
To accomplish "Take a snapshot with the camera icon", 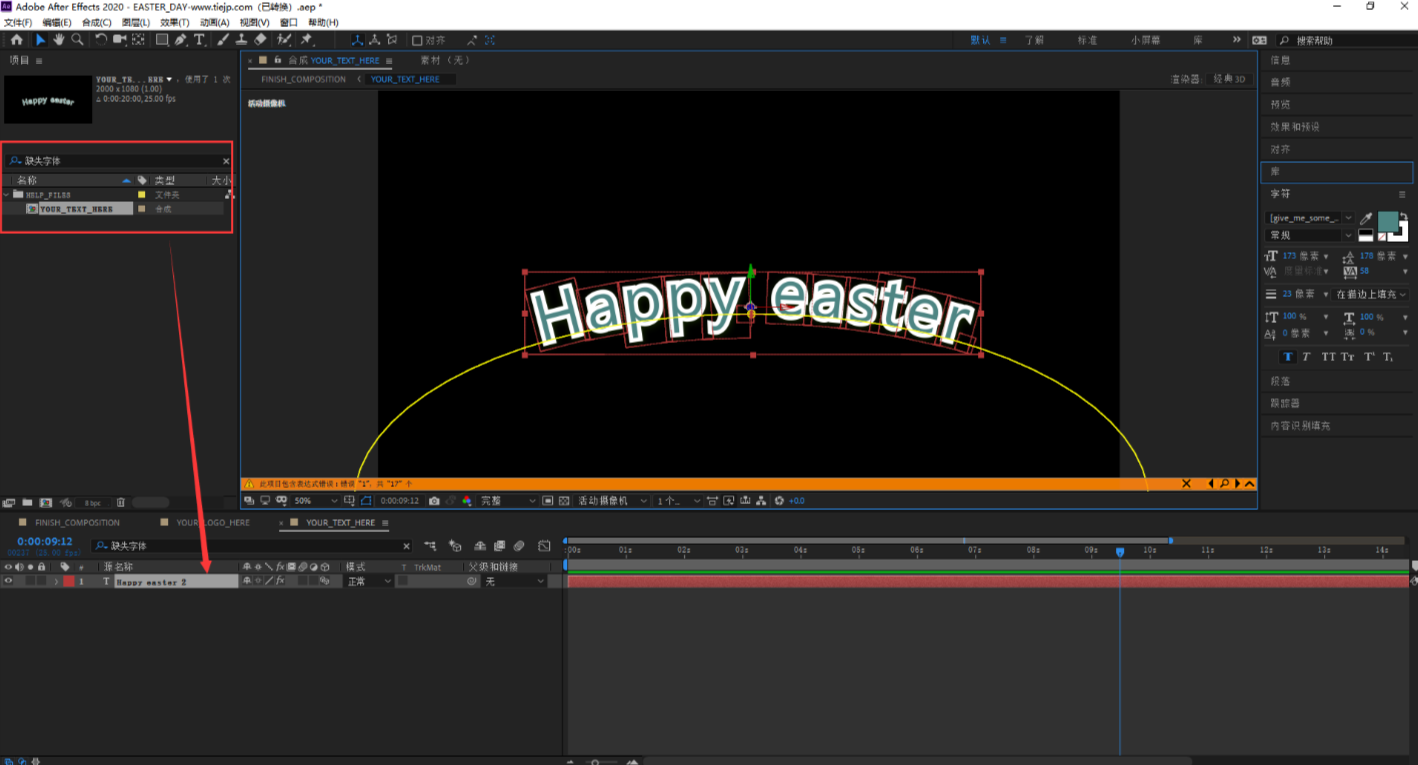I will pos(433,500).
